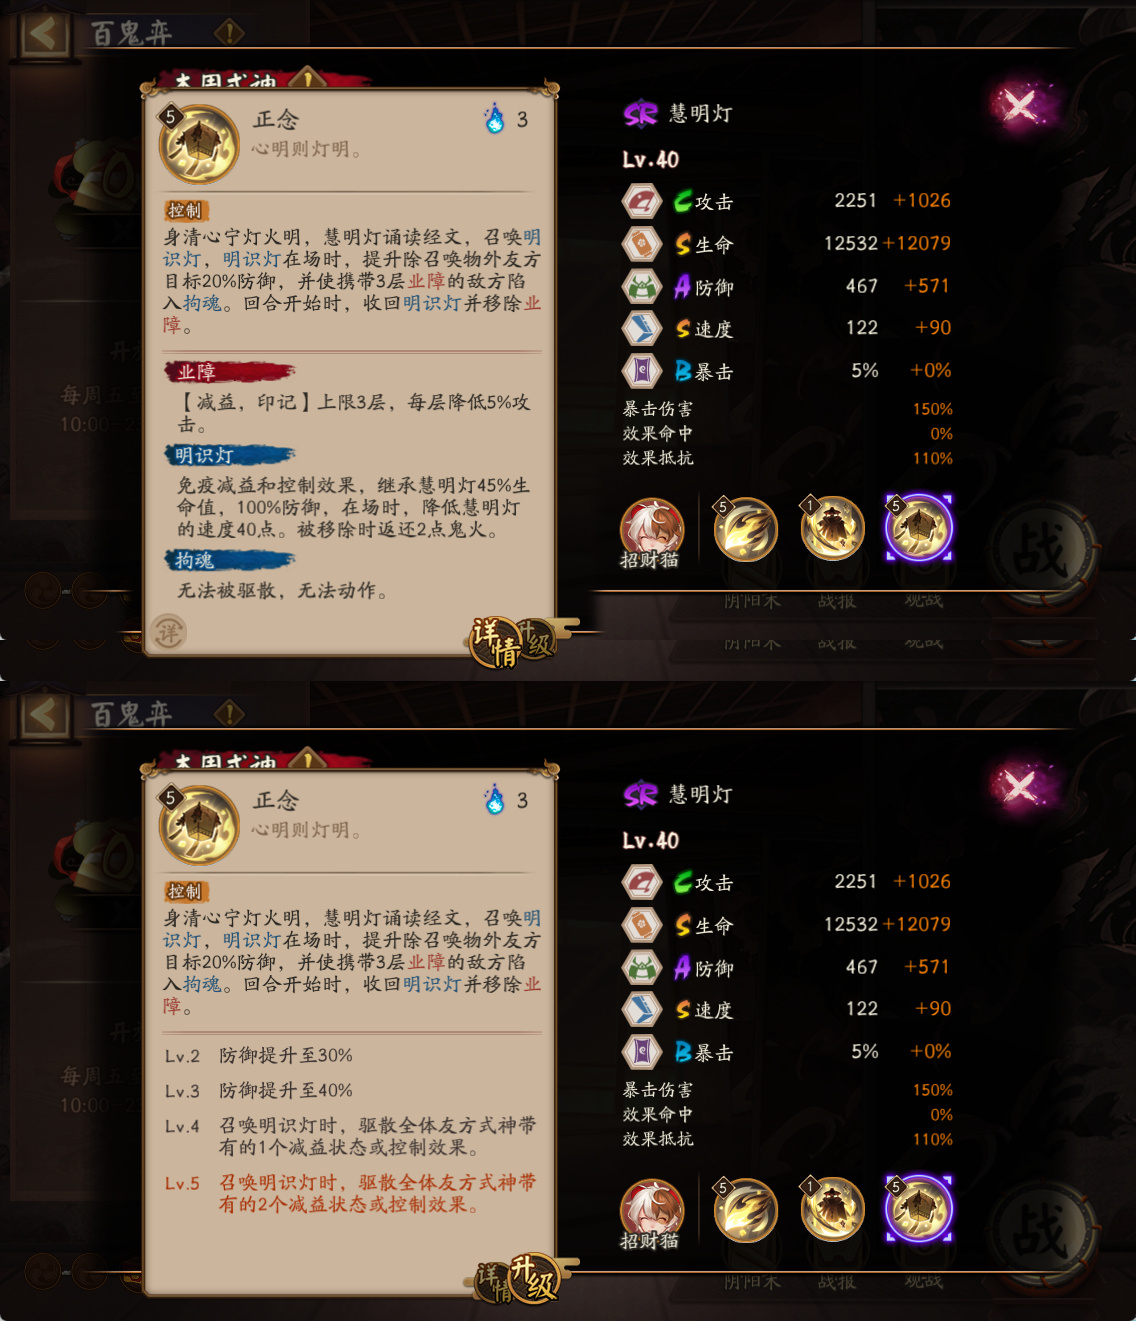
Task: Select the first skill icon marked 5 in upper screen
Action: click(x=746, y=529)
